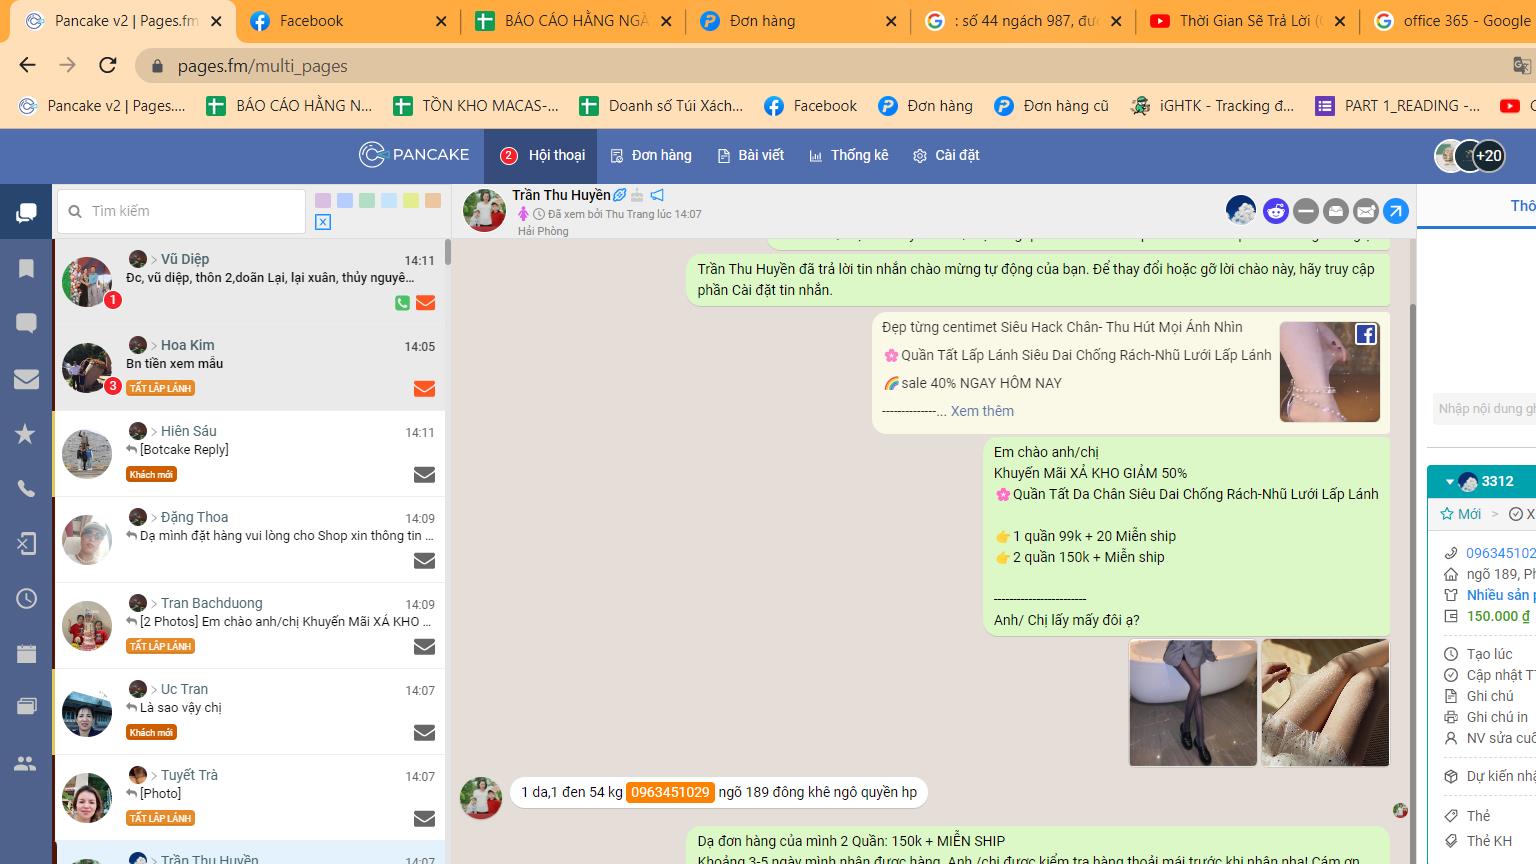
Task: Collapse order 3312 with the arrow
Action: point(1449,482)
